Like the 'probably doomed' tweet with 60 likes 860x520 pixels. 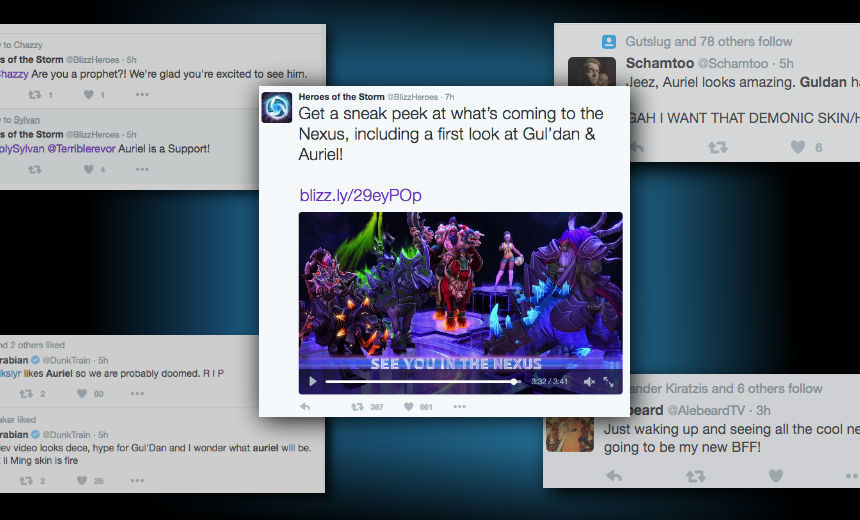click(x=82, y=393)
